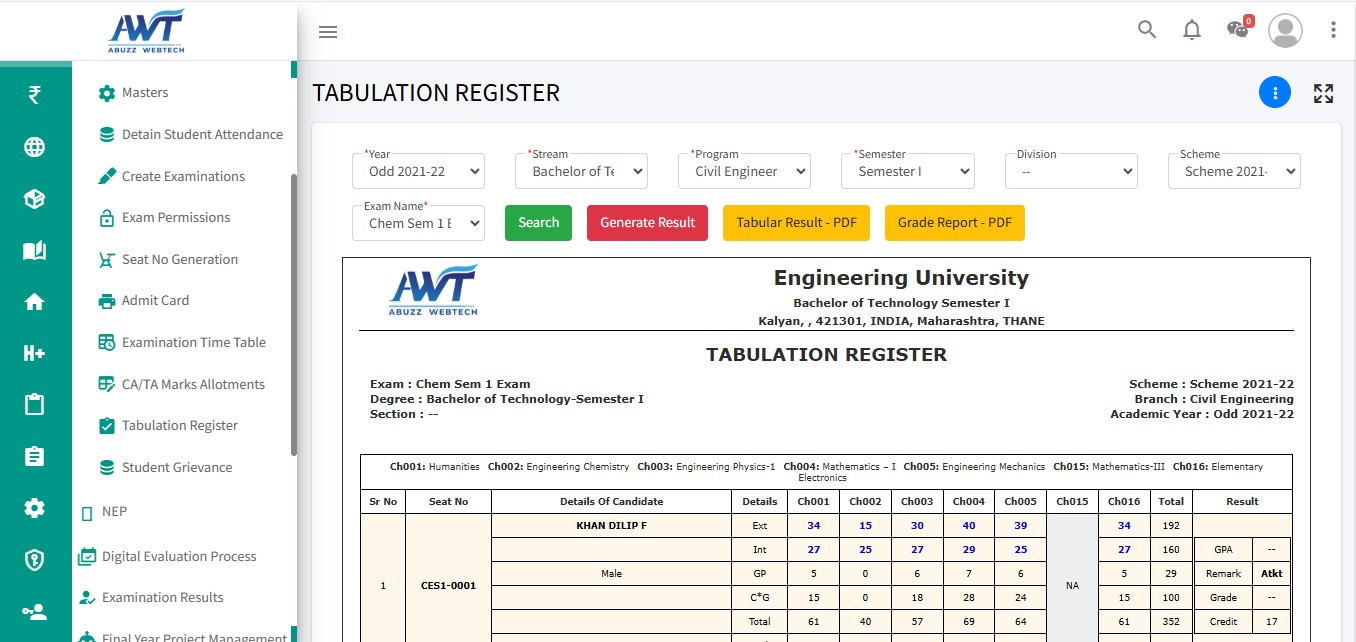Click the rupee fees icon in sidebar
Screen dimensions: 1356x642
coord(35,95)
